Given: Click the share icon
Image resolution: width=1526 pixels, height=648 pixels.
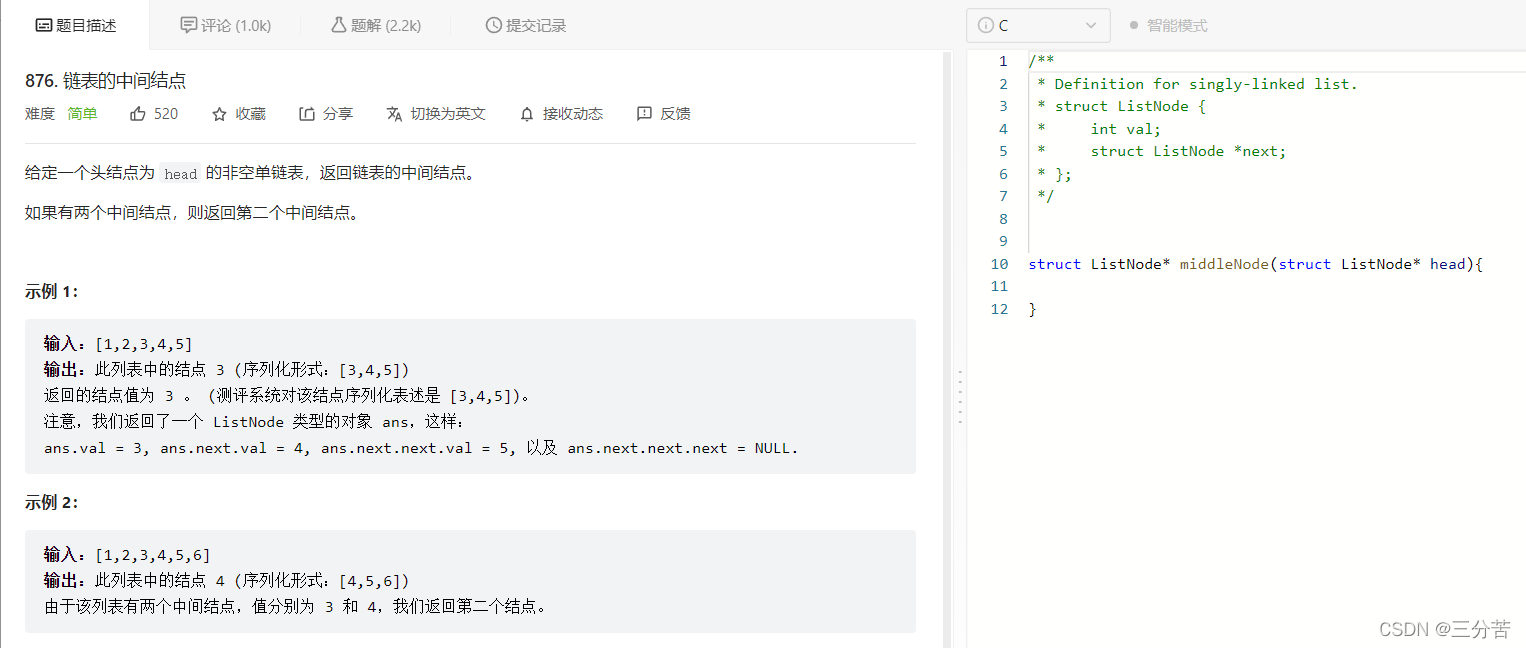Looking at the screenshot, I should tap(307, 114).
